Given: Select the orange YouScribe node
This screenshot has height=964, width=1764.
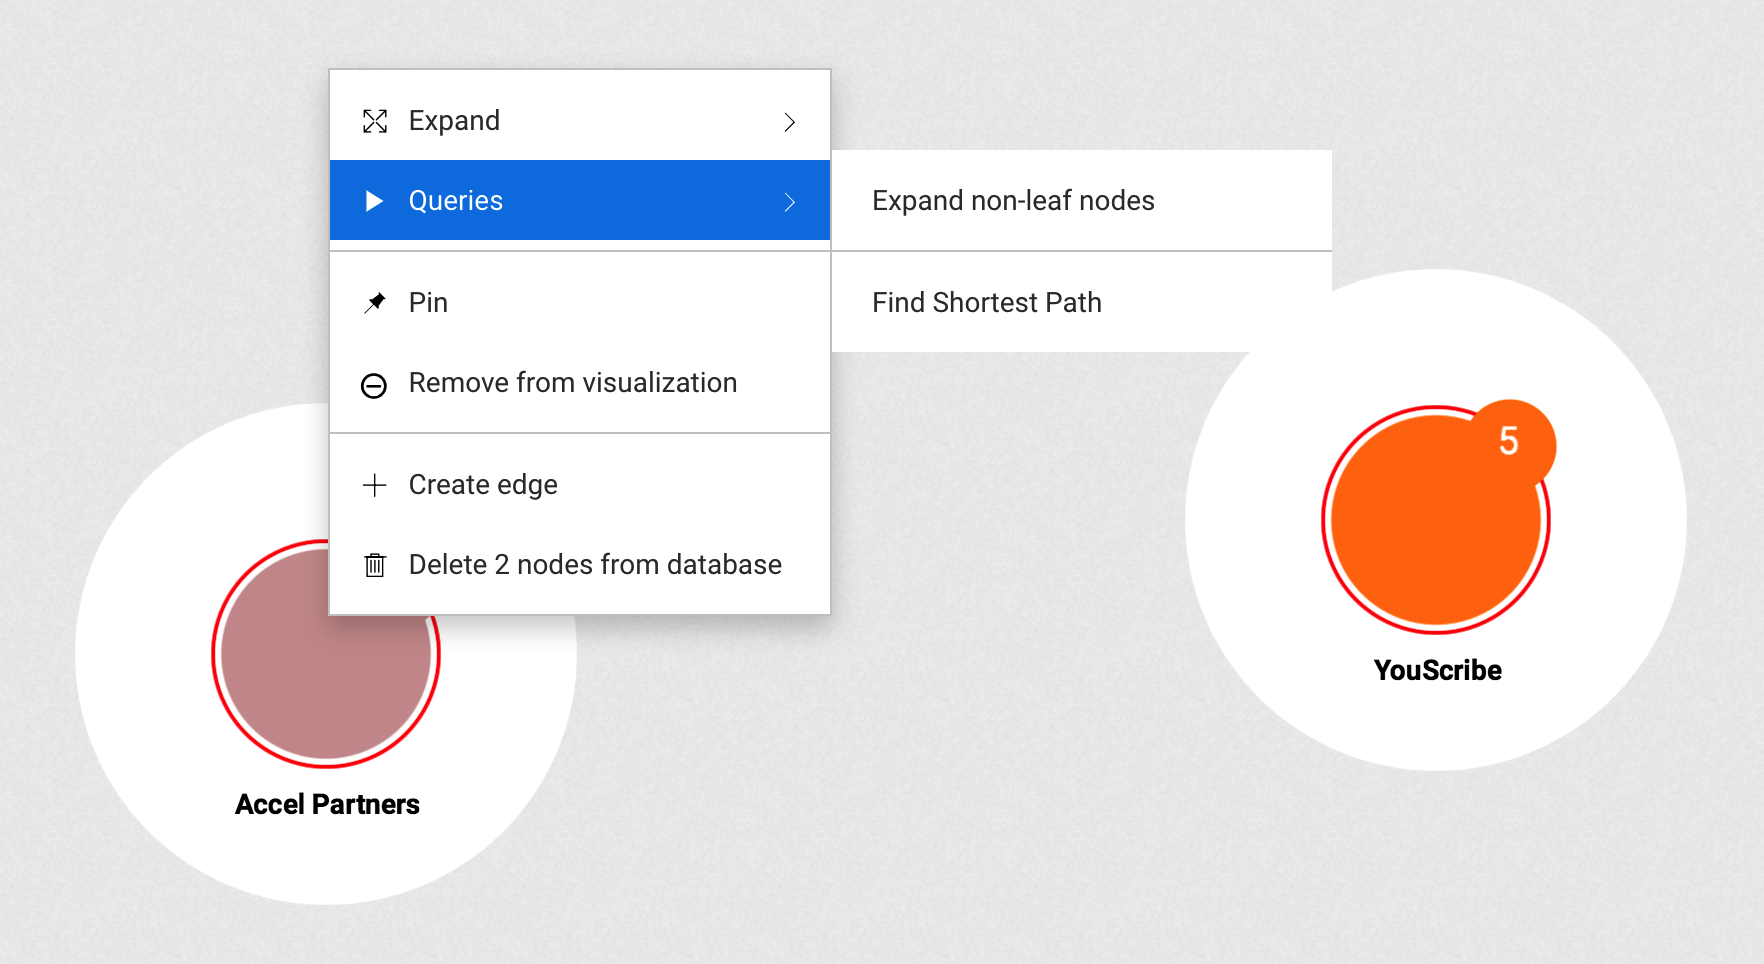Looking at the screenshot, I should 1435,520.
